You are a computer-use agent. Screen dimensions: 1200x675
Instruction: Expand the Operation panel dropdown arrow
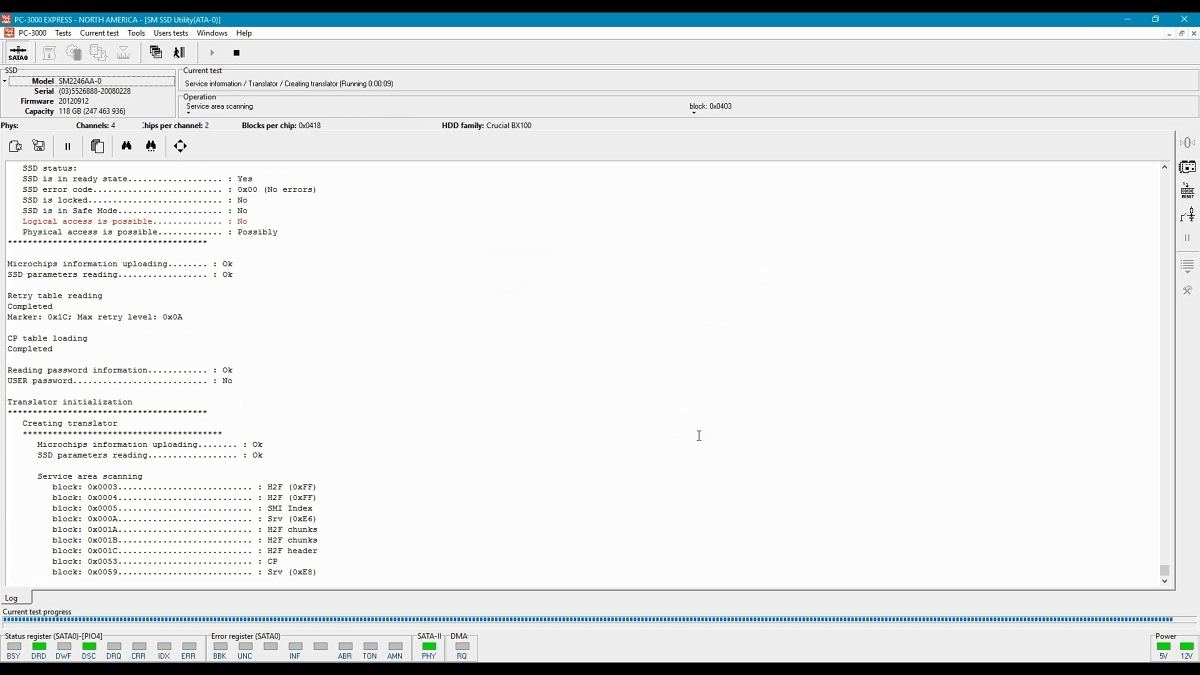point(188,112)
